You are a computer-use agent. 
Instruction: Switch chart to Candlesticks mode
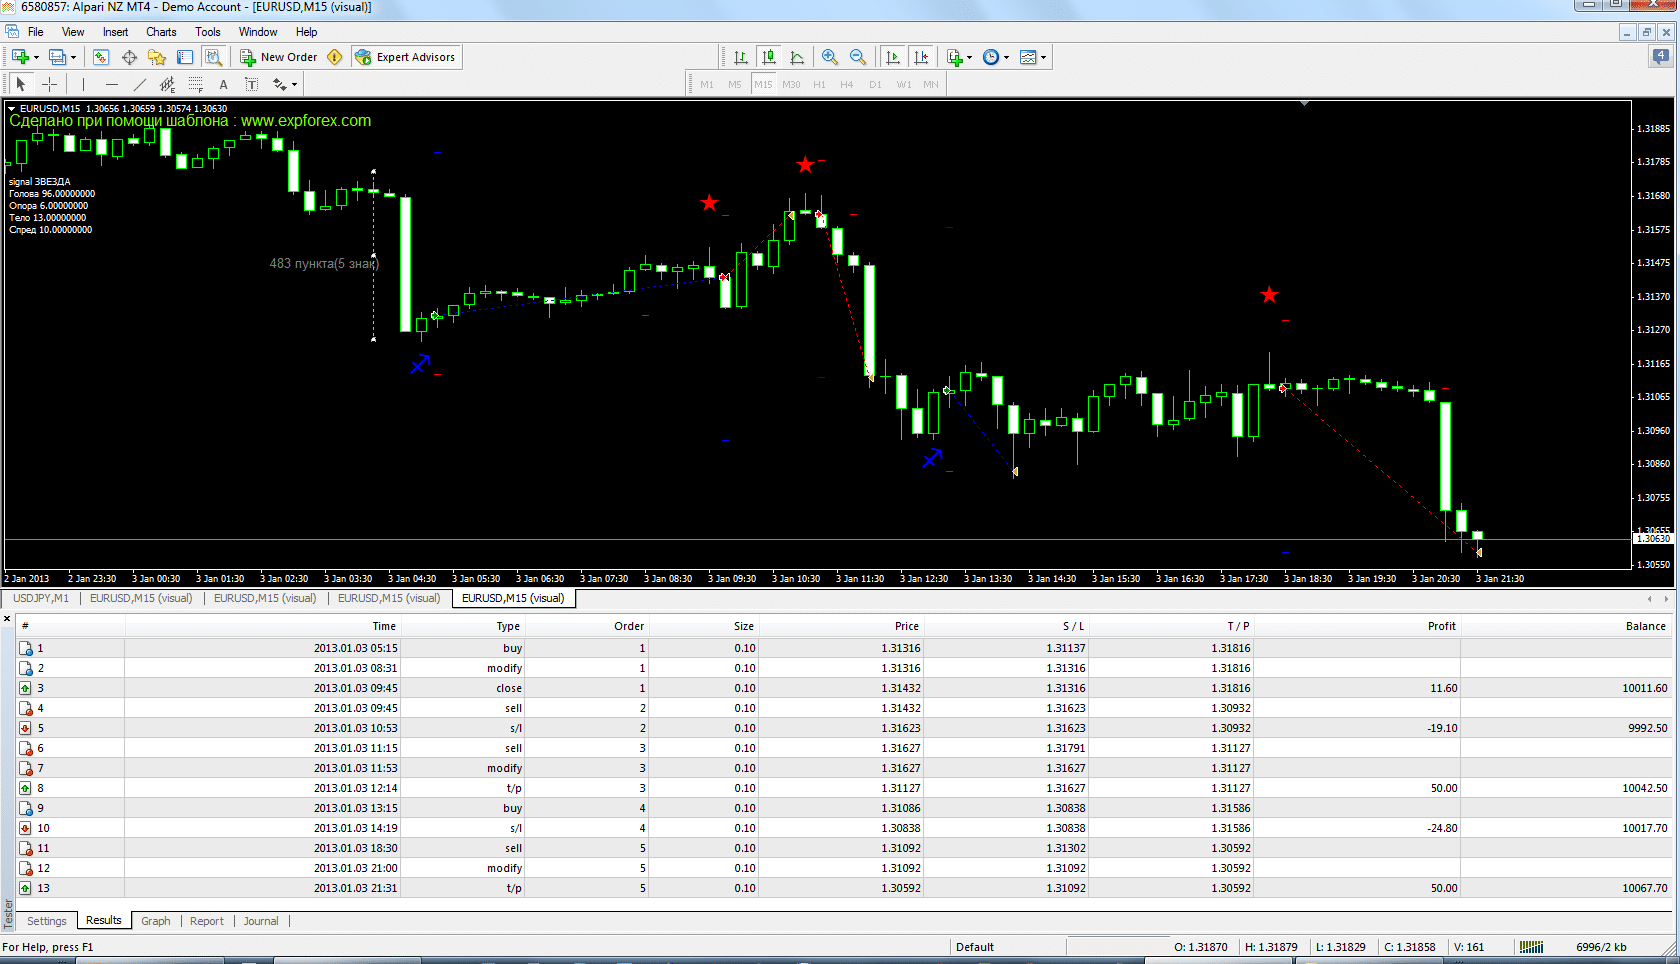(769, 57)
